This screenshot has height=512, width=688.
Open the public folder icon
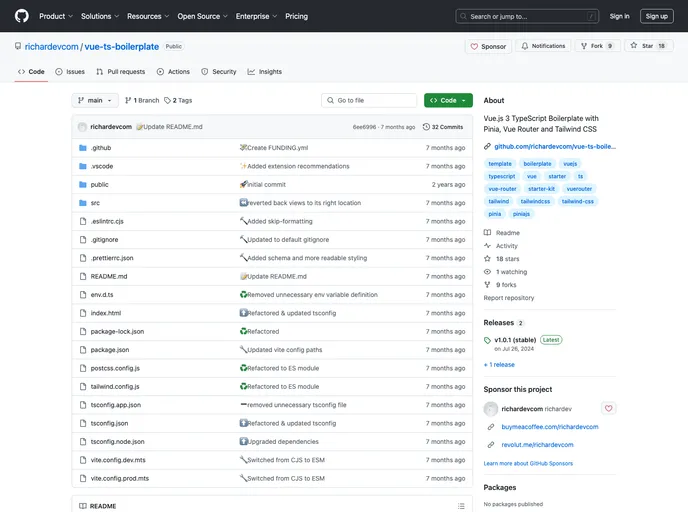(82, 185)
